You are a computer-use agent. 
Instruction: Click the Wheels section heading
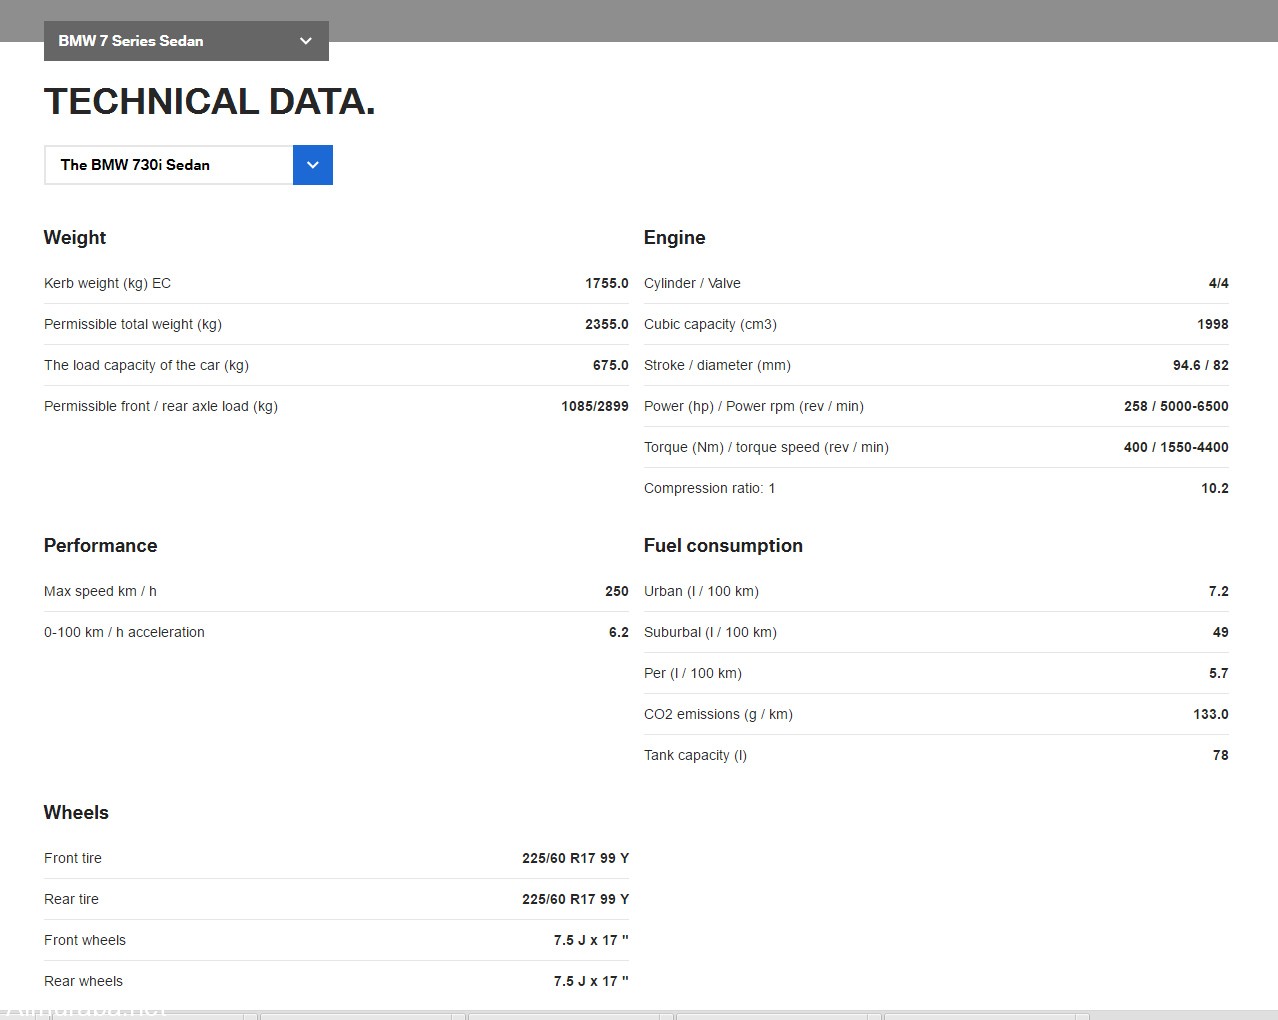76,813
